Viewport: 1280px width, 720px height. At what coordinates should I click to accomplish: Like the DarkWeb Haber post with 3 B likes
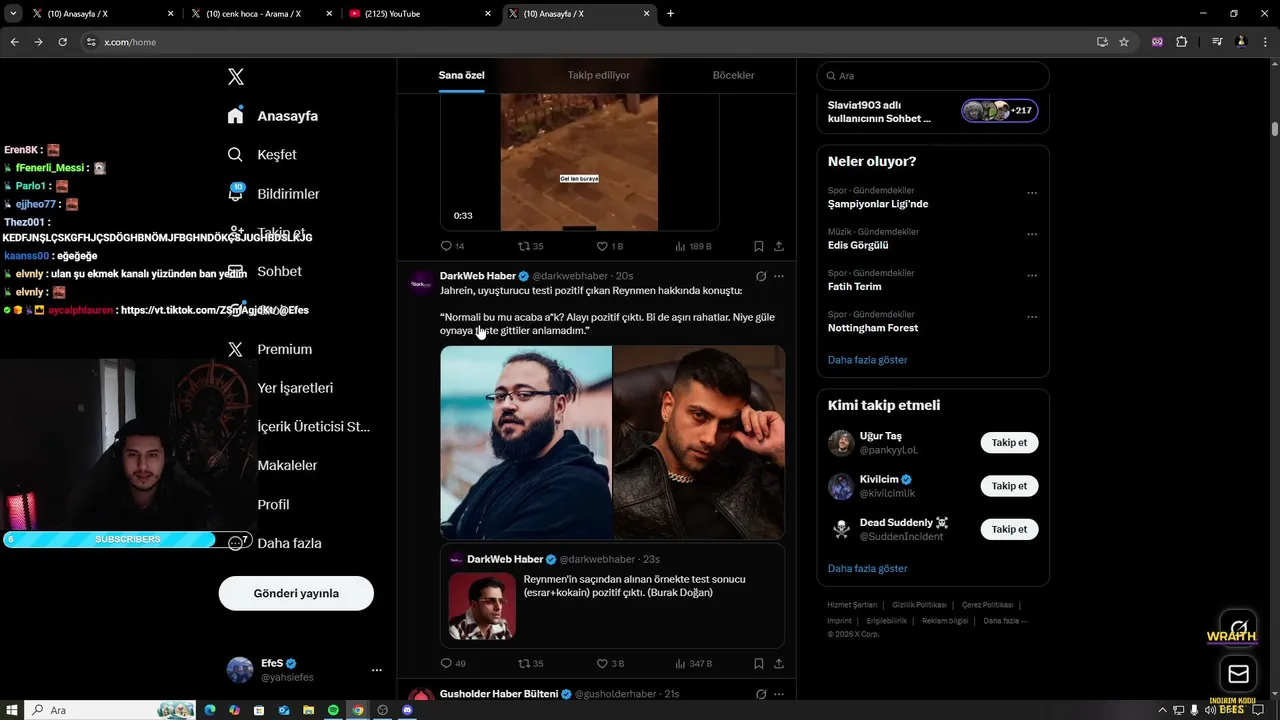pyautogui.click(x=610, y=663)
